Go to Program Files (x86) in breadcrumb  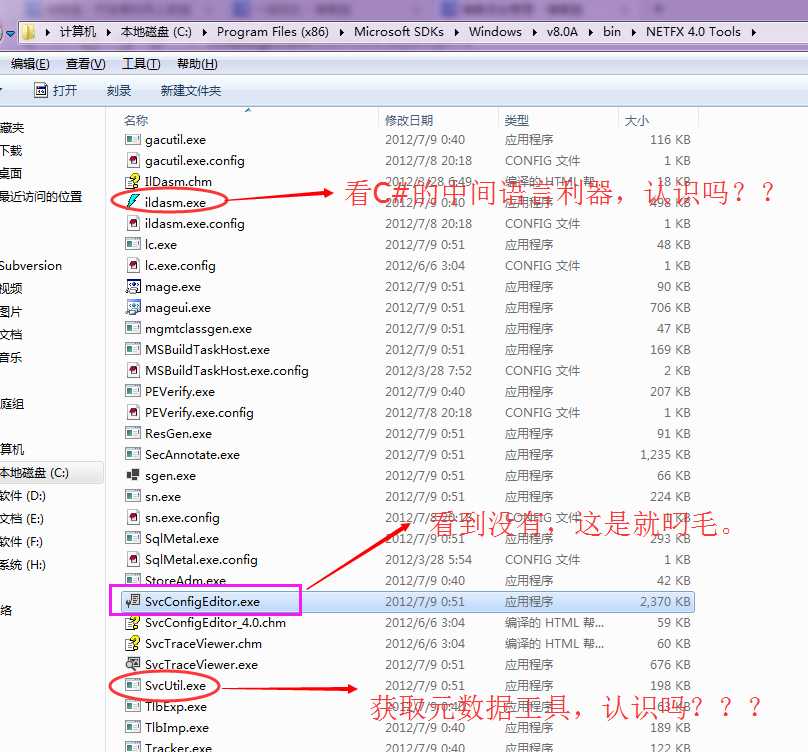pos(273,32)
